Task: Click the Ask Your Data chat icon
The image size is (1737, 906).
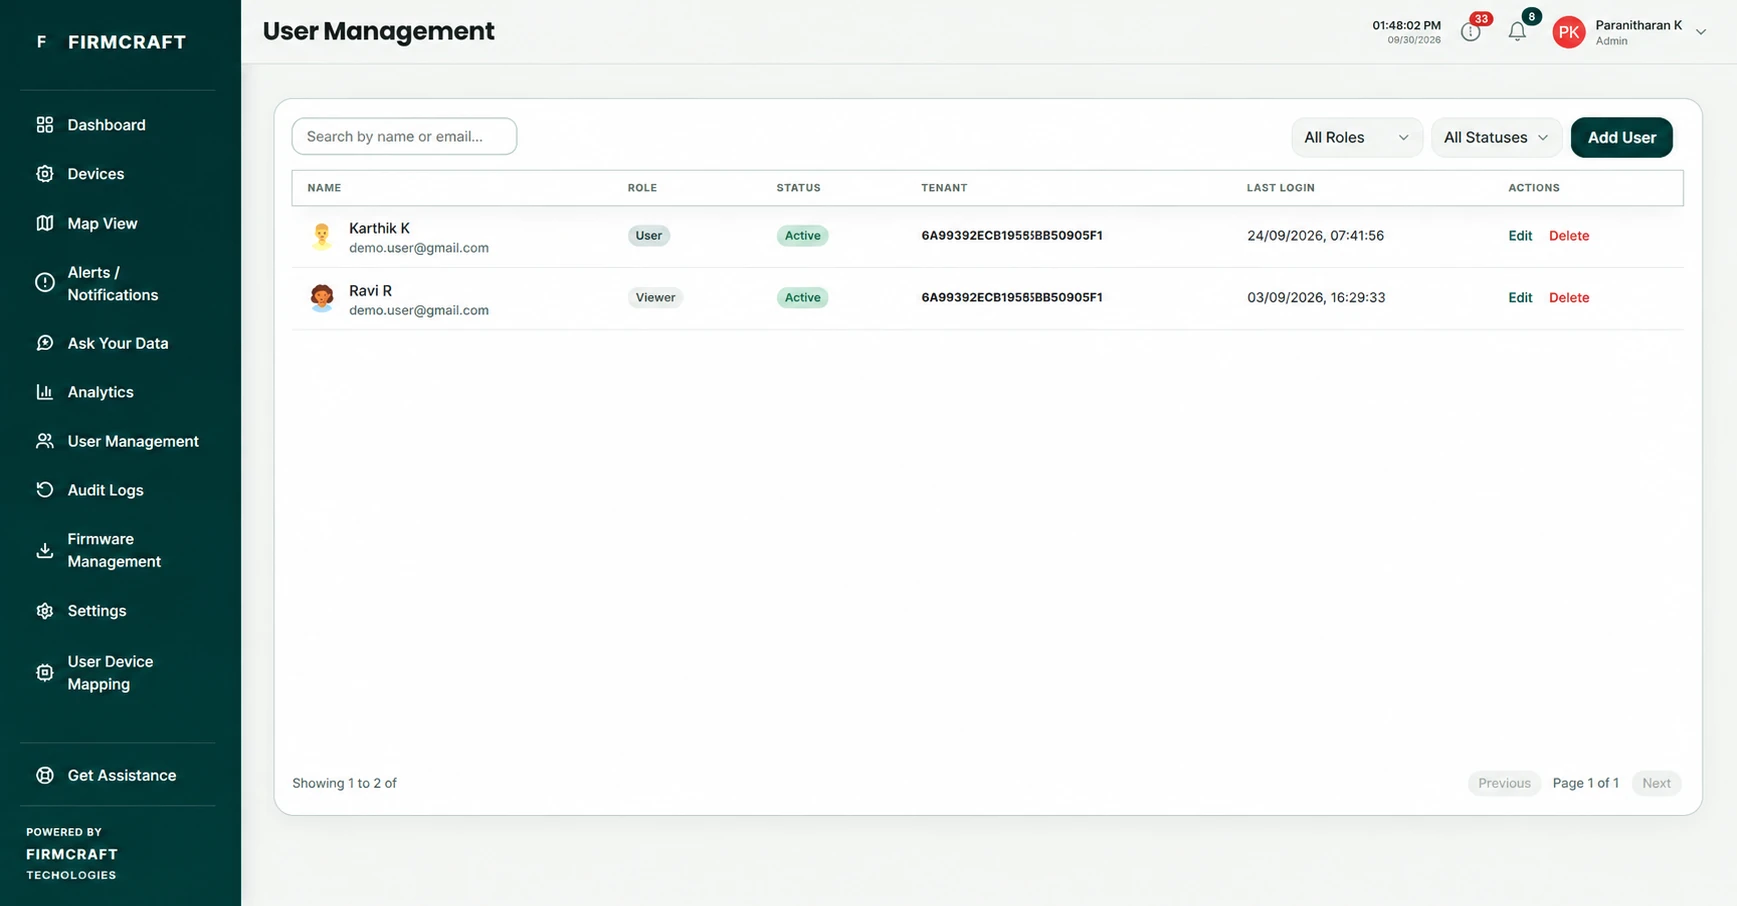Action: click(45, 343)
